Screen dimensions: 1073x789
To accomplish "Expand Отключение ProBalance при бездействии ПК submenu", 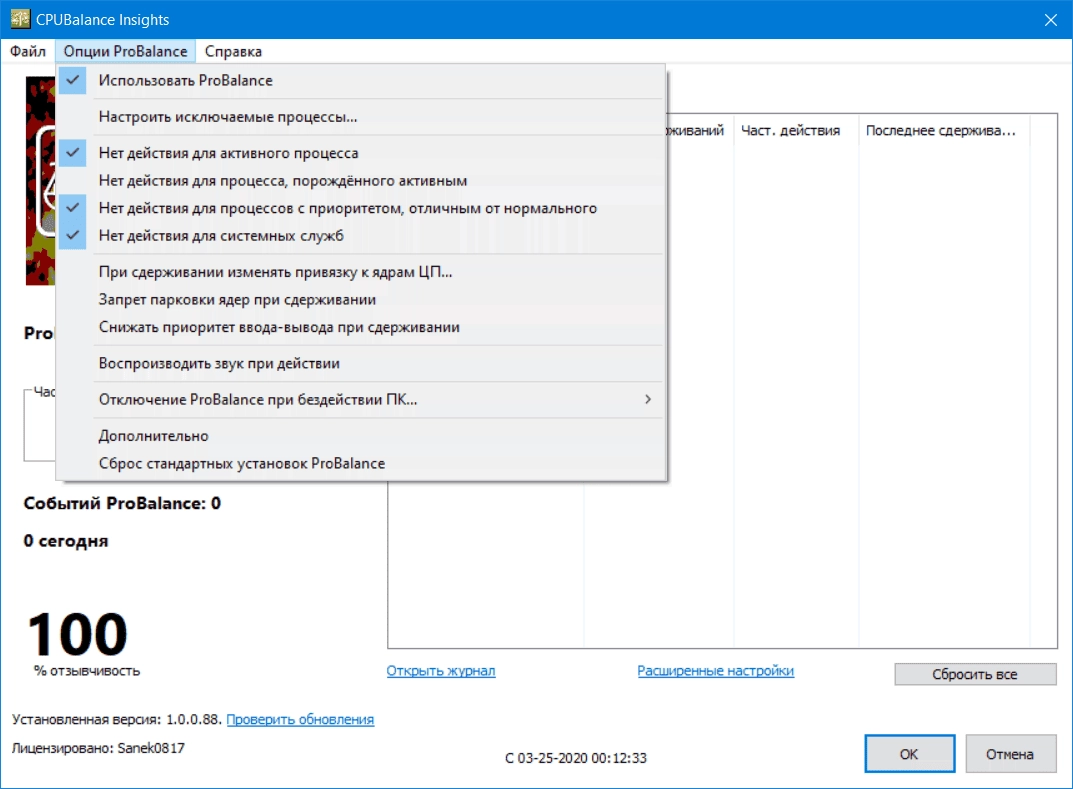I will (361, 400).
